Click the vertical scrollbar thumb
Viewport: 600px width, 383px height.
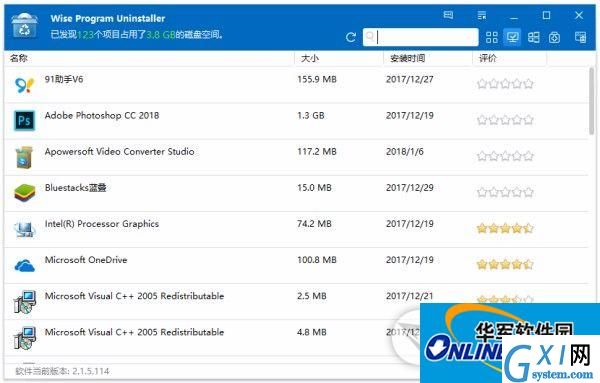coord(592,100)
